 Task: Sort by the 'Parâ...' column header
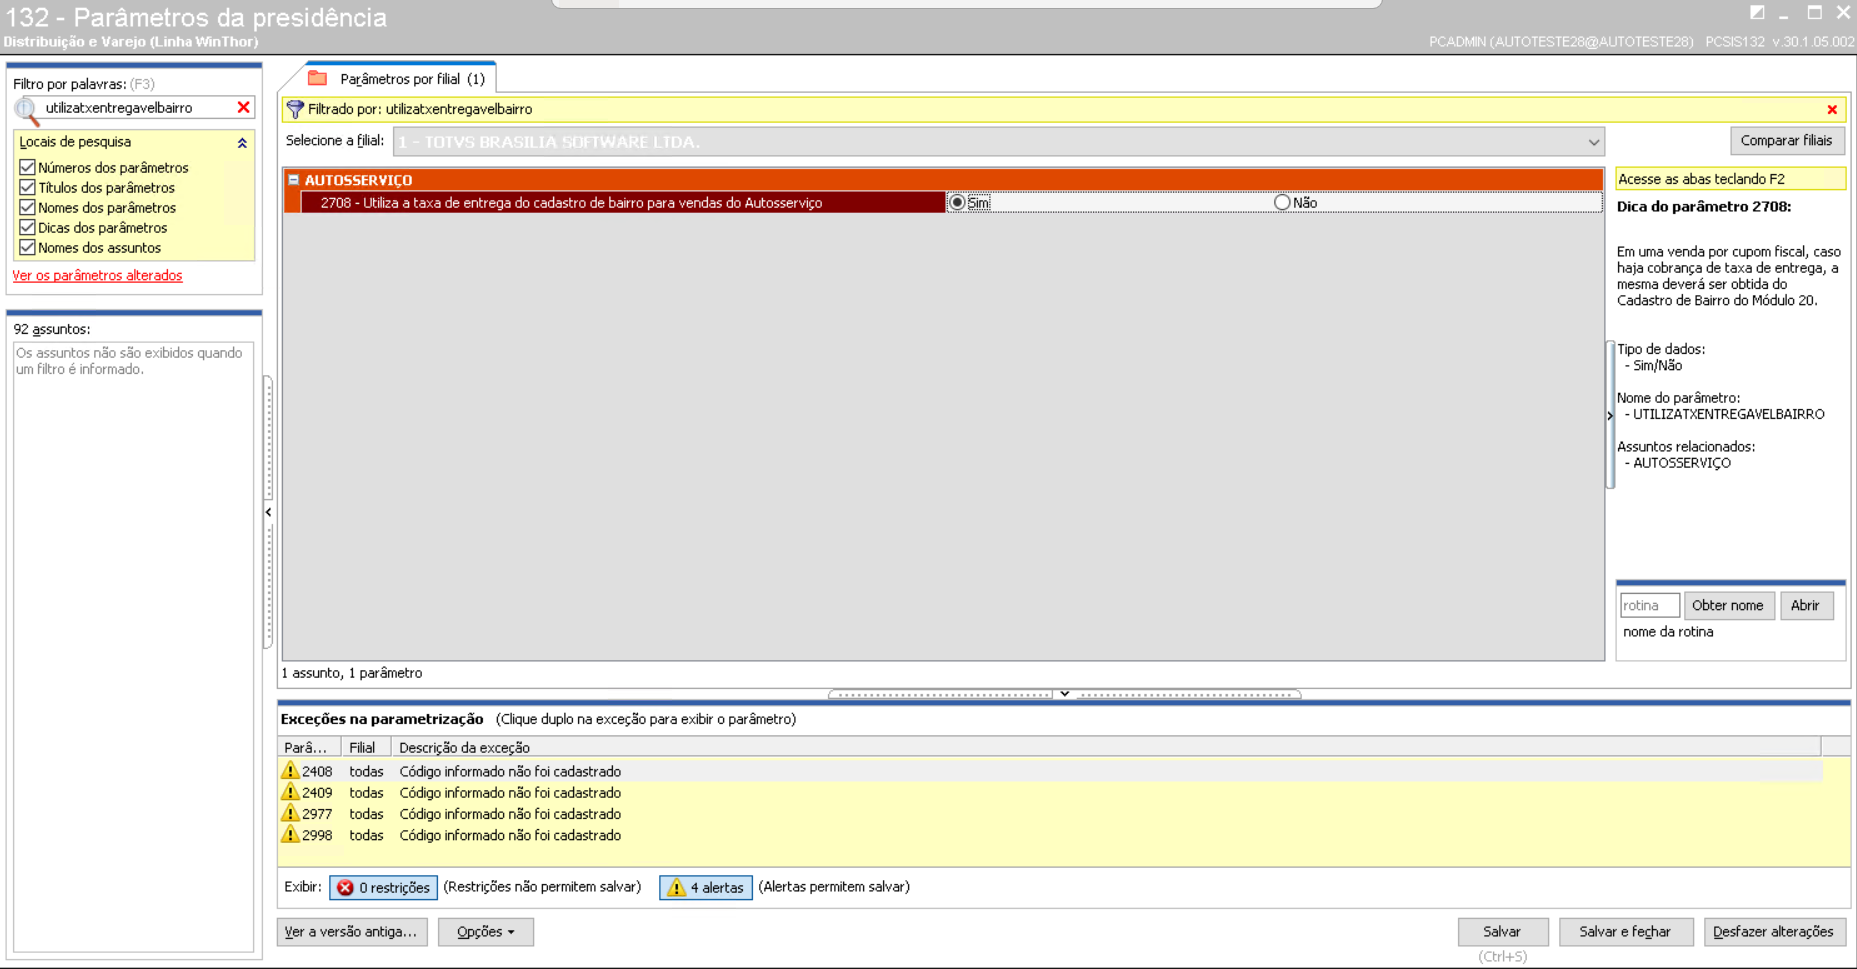(x=309, y=747)
